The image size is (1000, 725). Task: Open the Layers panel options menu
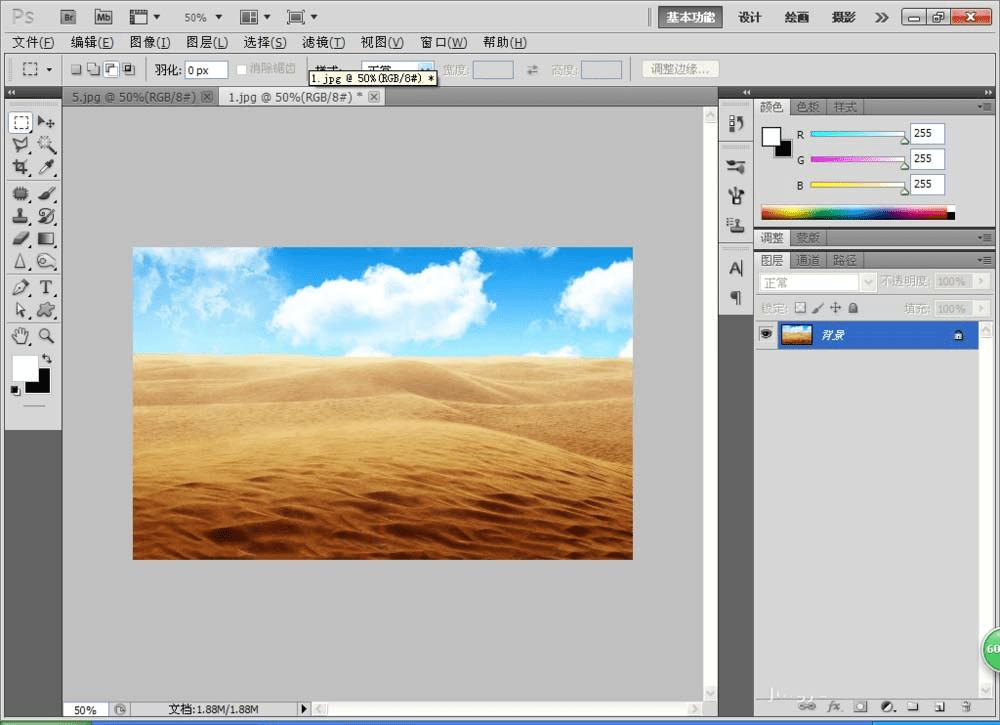(985, 260)
